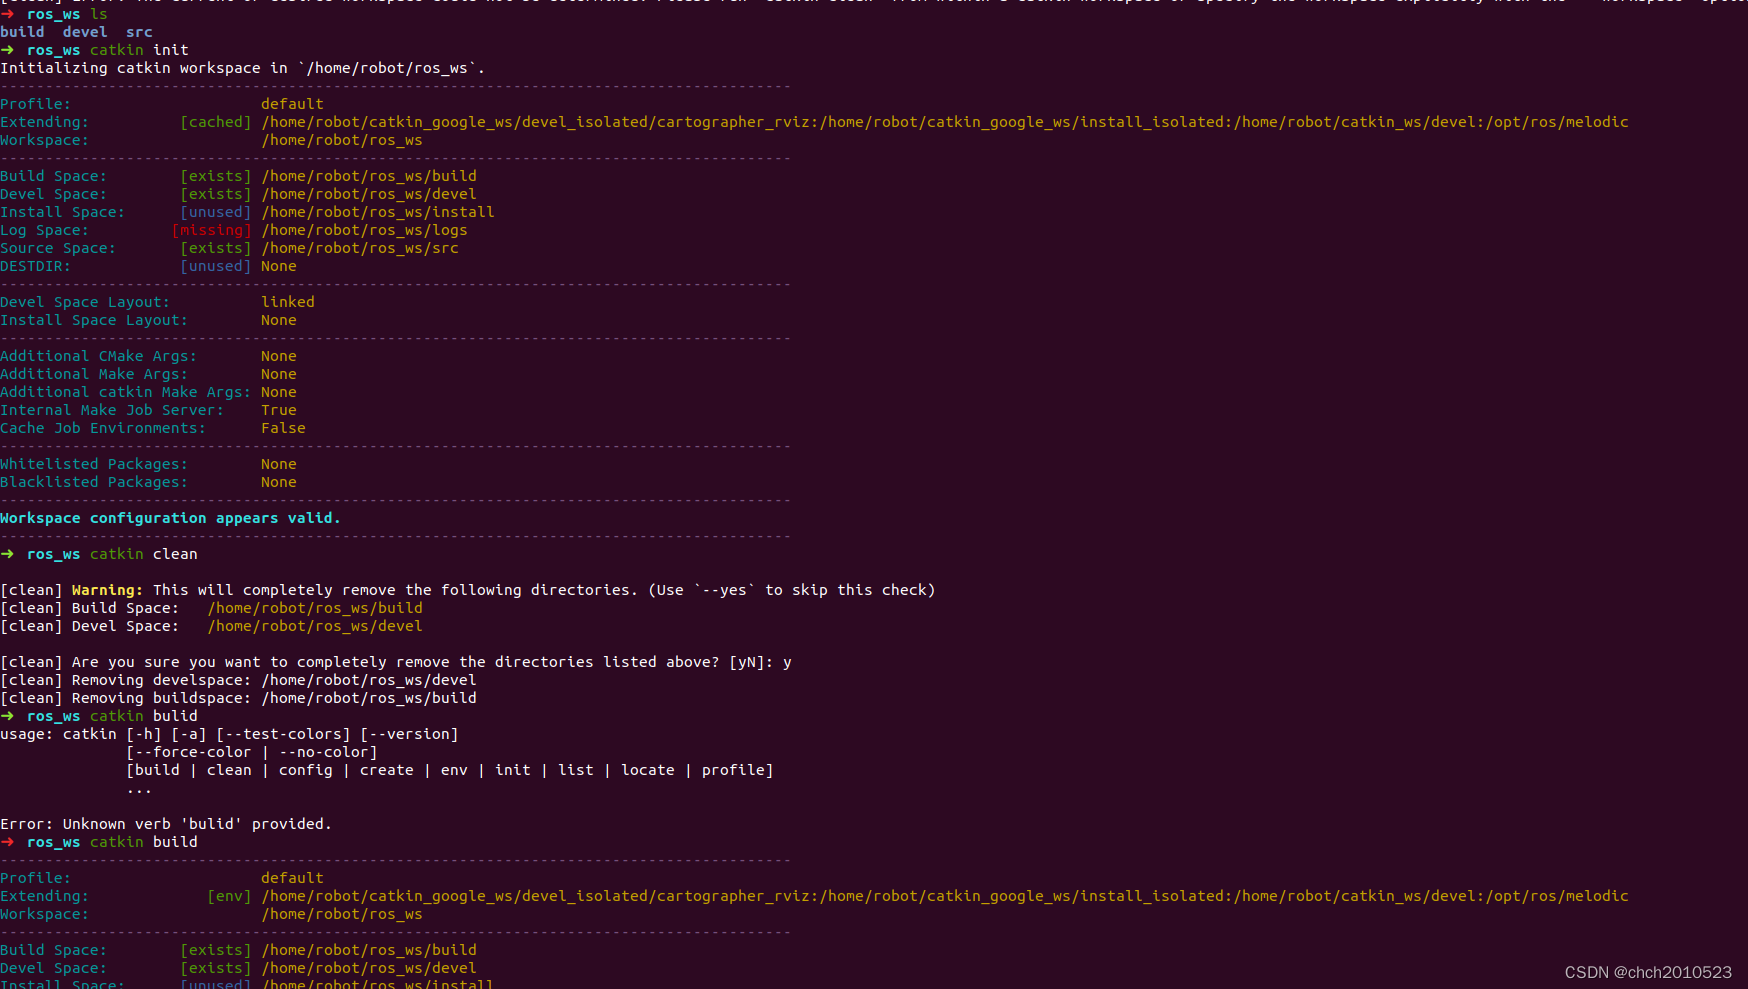Click 'src' in the ls output
This screenshot has width=1748, height=989.
139,32
